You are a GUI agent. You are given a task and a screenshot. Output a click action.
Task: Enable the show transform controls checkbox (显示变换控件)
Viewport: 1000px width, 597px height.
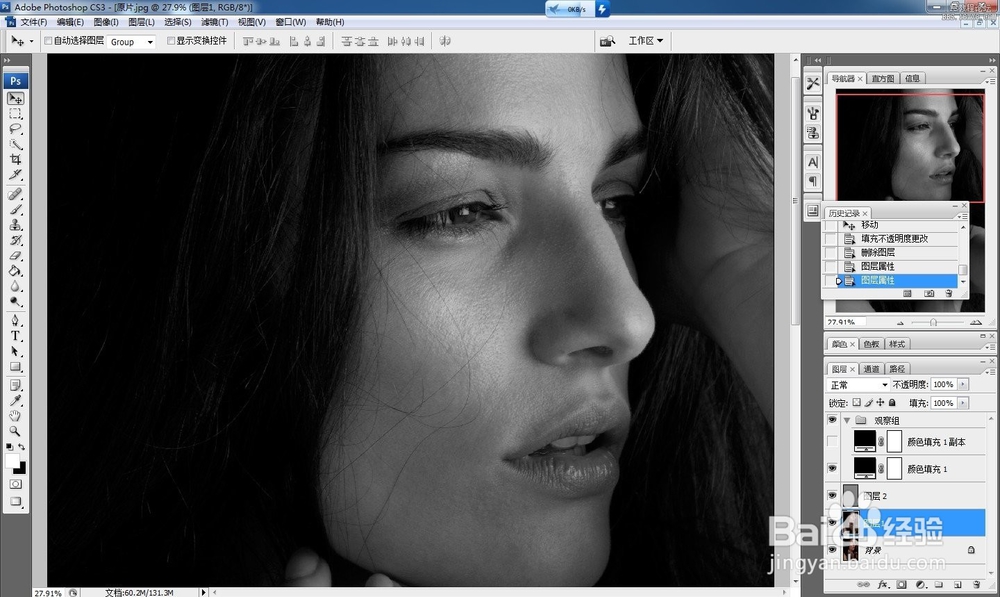171,41
